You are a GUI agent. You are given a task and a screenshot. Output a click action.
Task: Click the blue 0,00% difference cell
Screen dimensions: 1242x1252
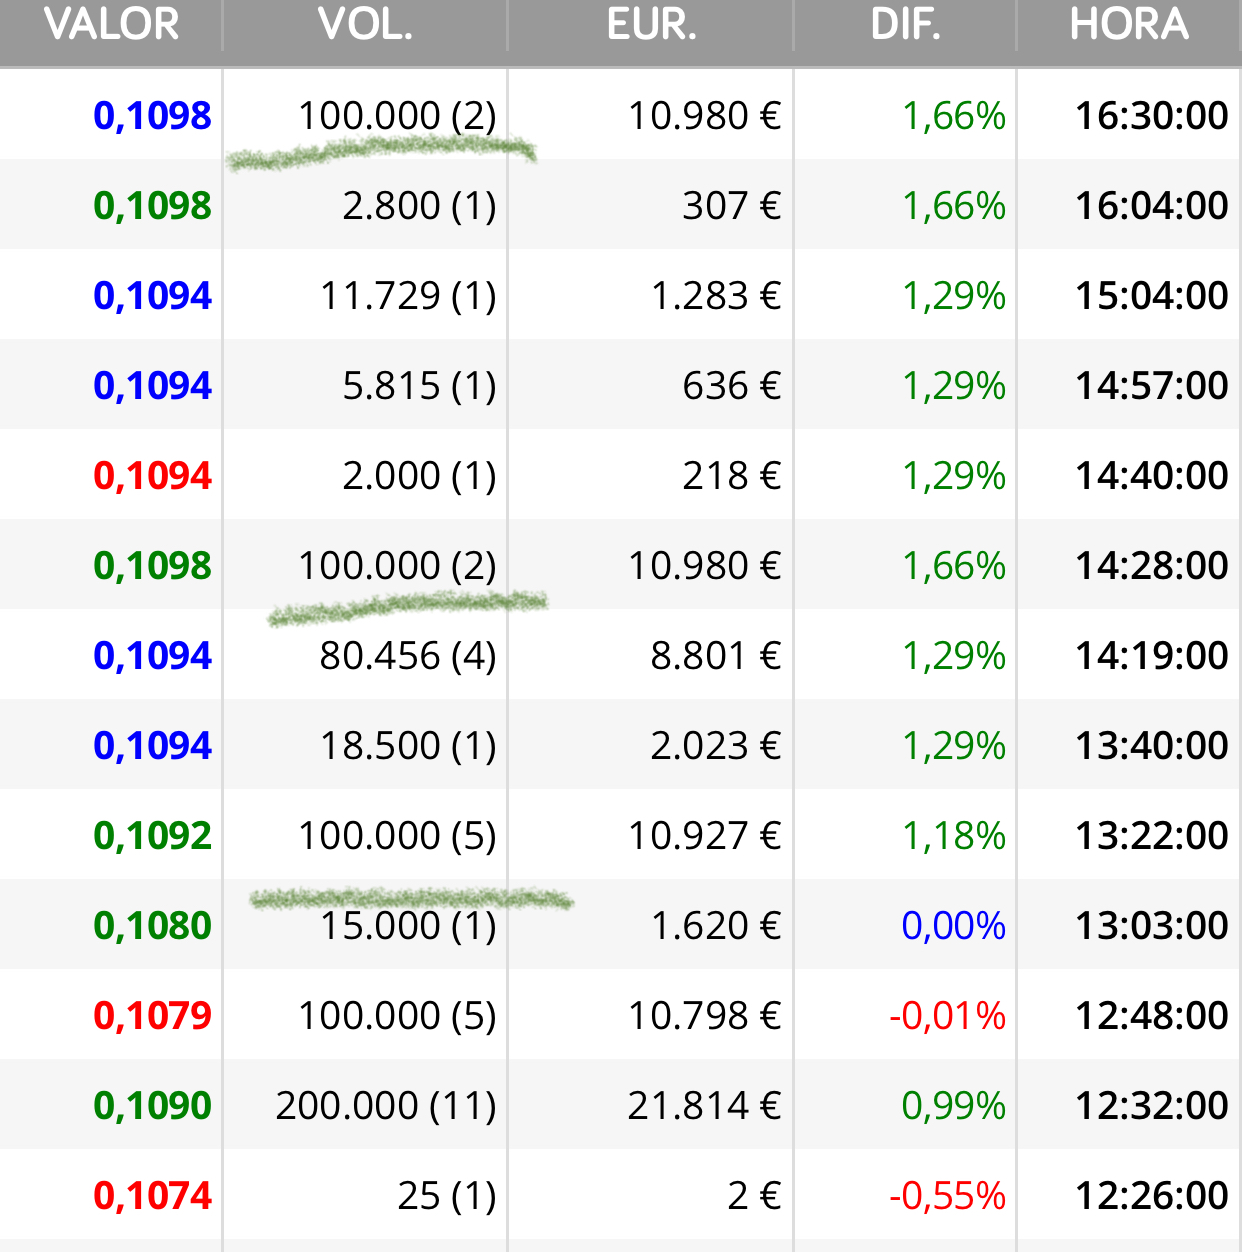[954, 926]
